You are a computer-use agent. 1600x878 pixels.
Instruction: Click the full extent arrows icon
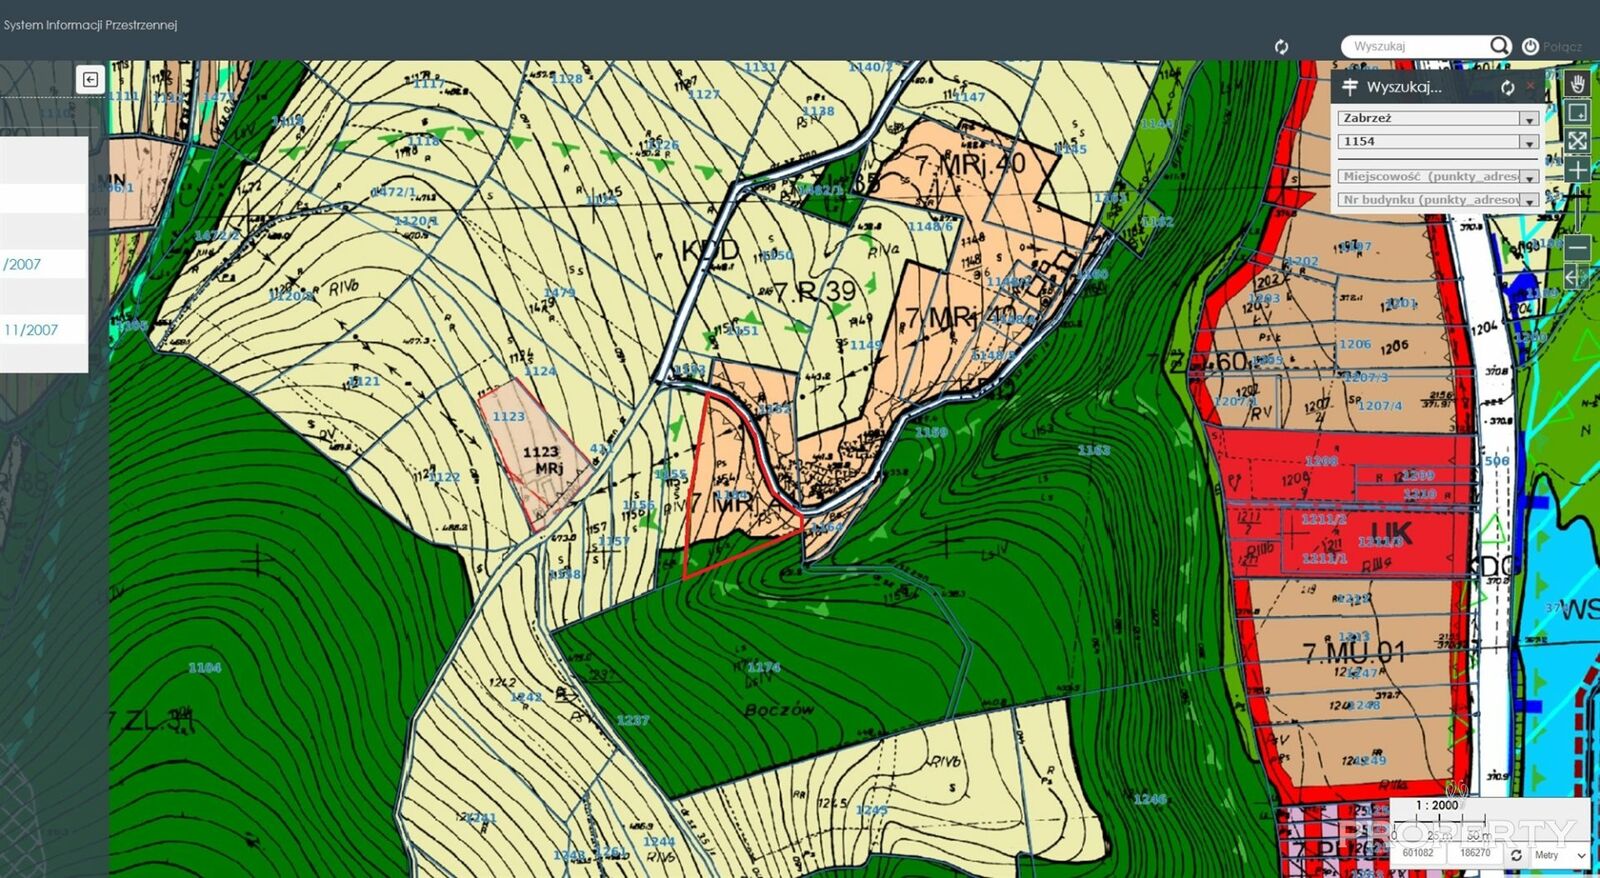click(x=1577, y=141)
